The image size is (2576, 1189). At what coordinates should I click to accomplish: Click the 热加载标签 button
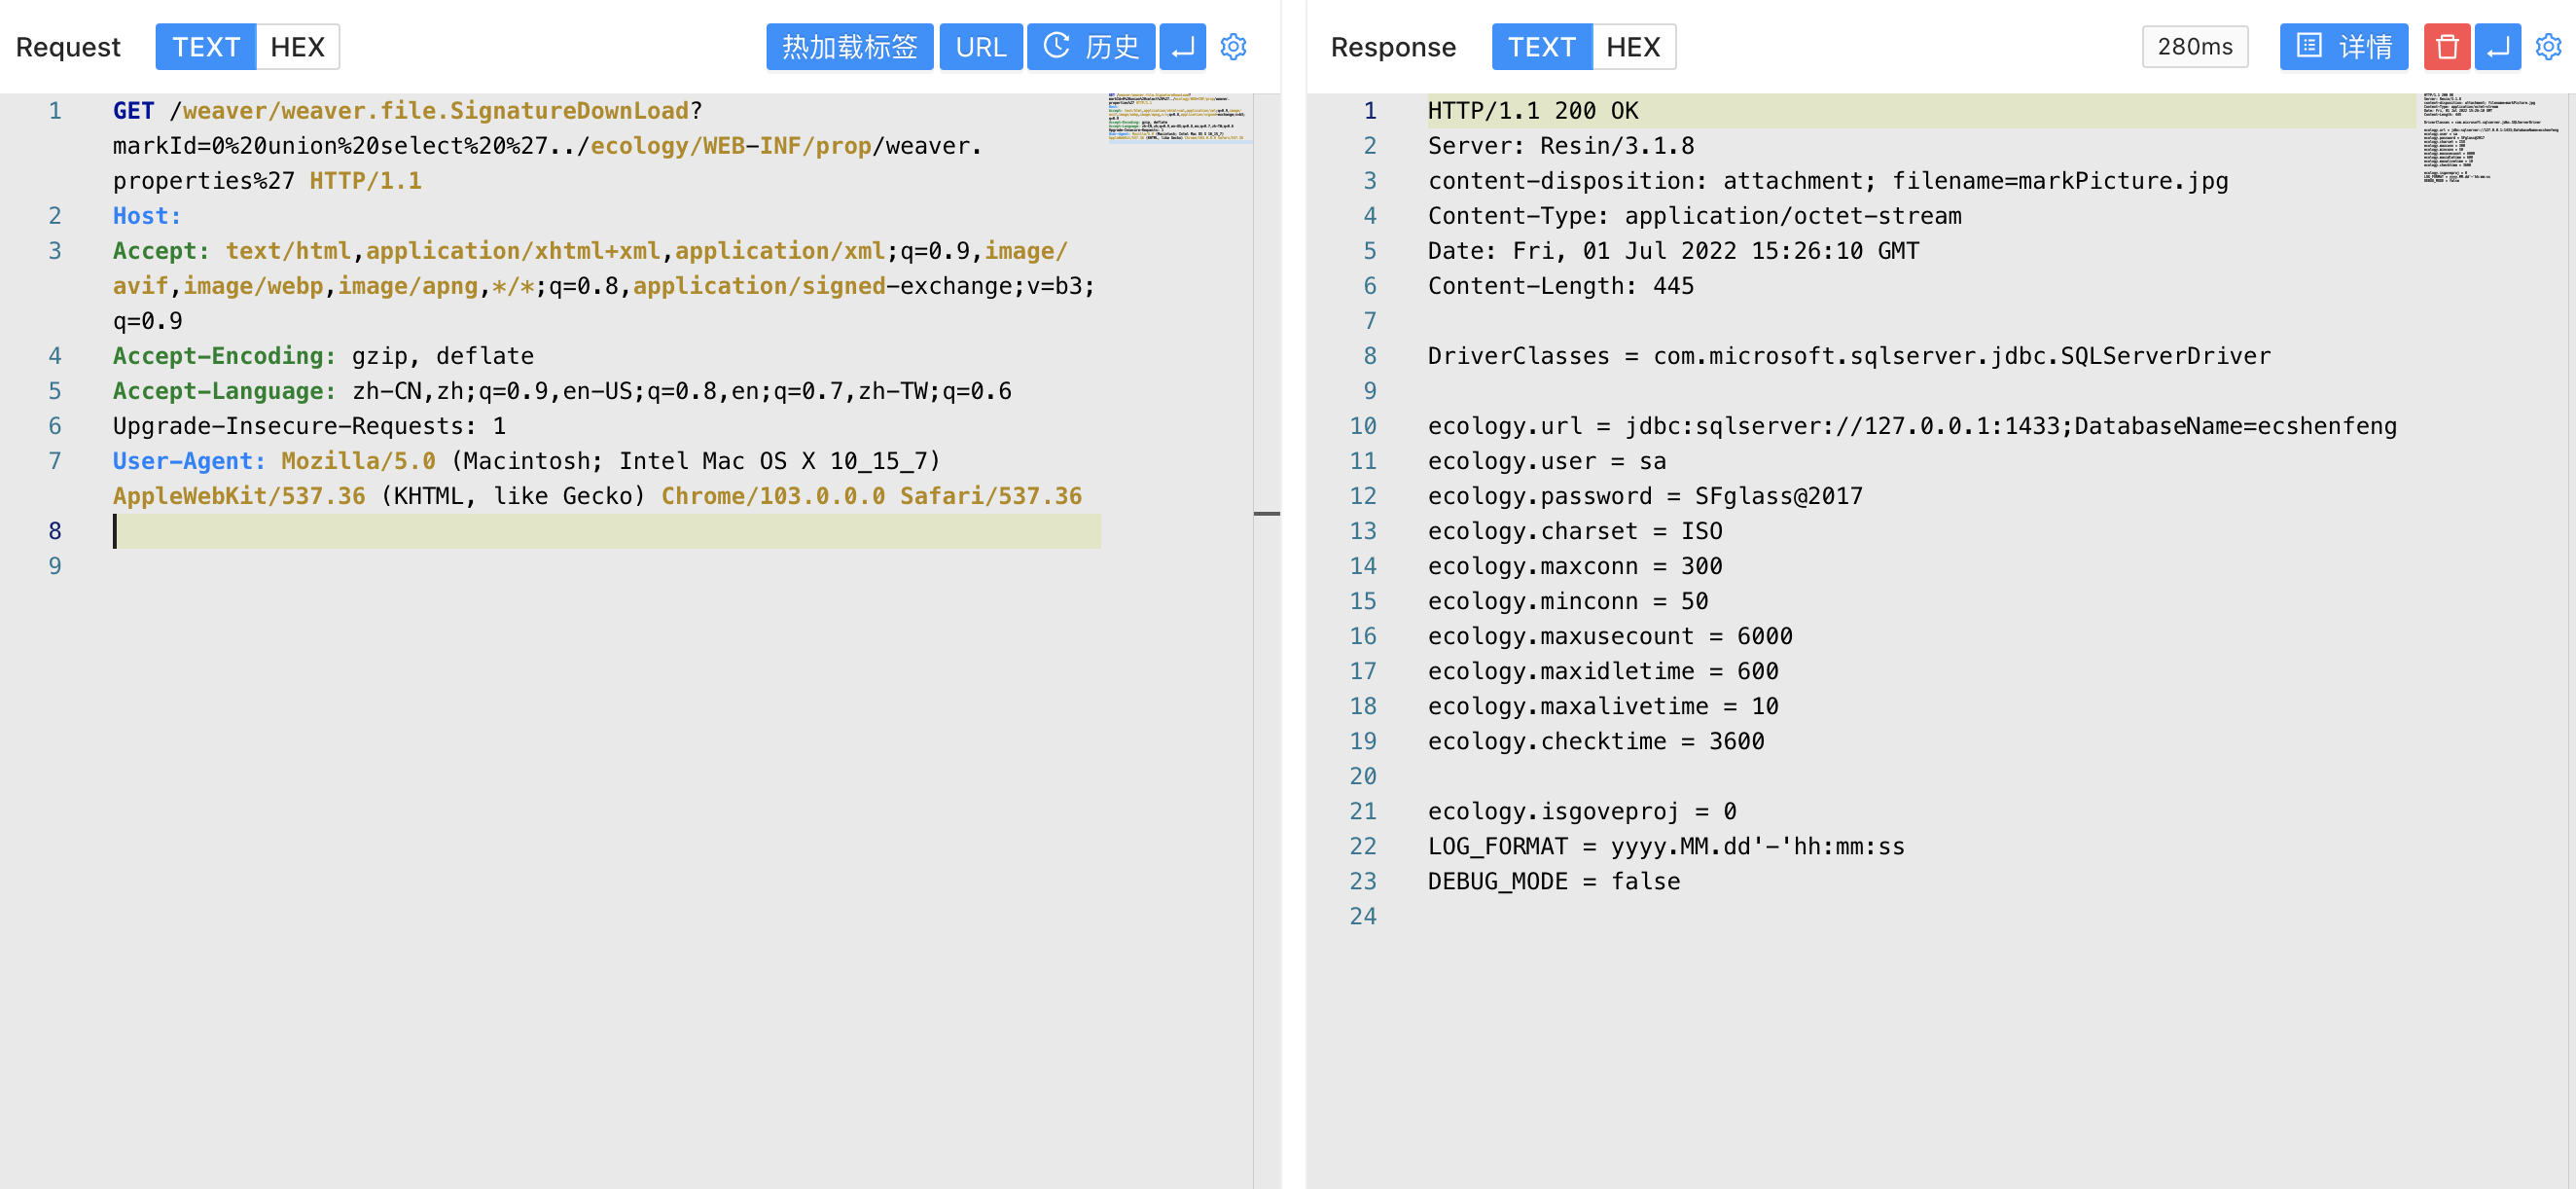point(849,47)
